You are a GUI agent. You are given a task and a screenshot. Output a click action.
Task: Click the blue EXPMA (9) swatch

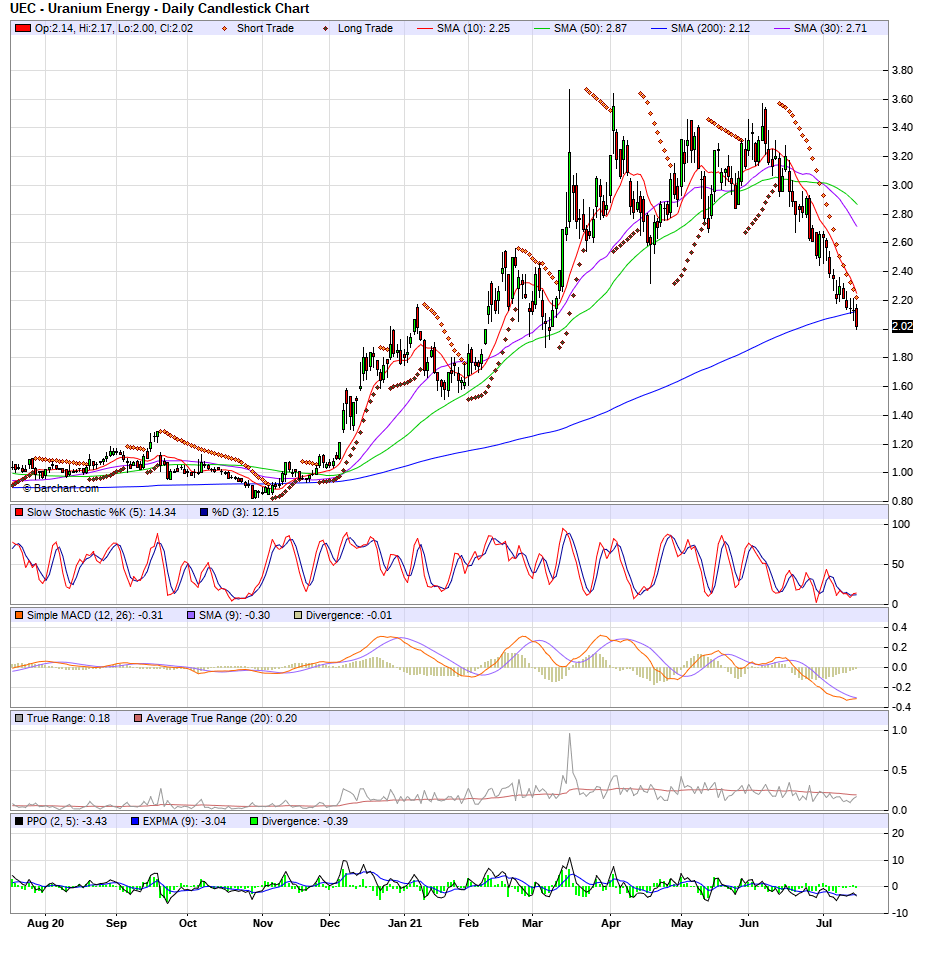(x=135, y=821)
